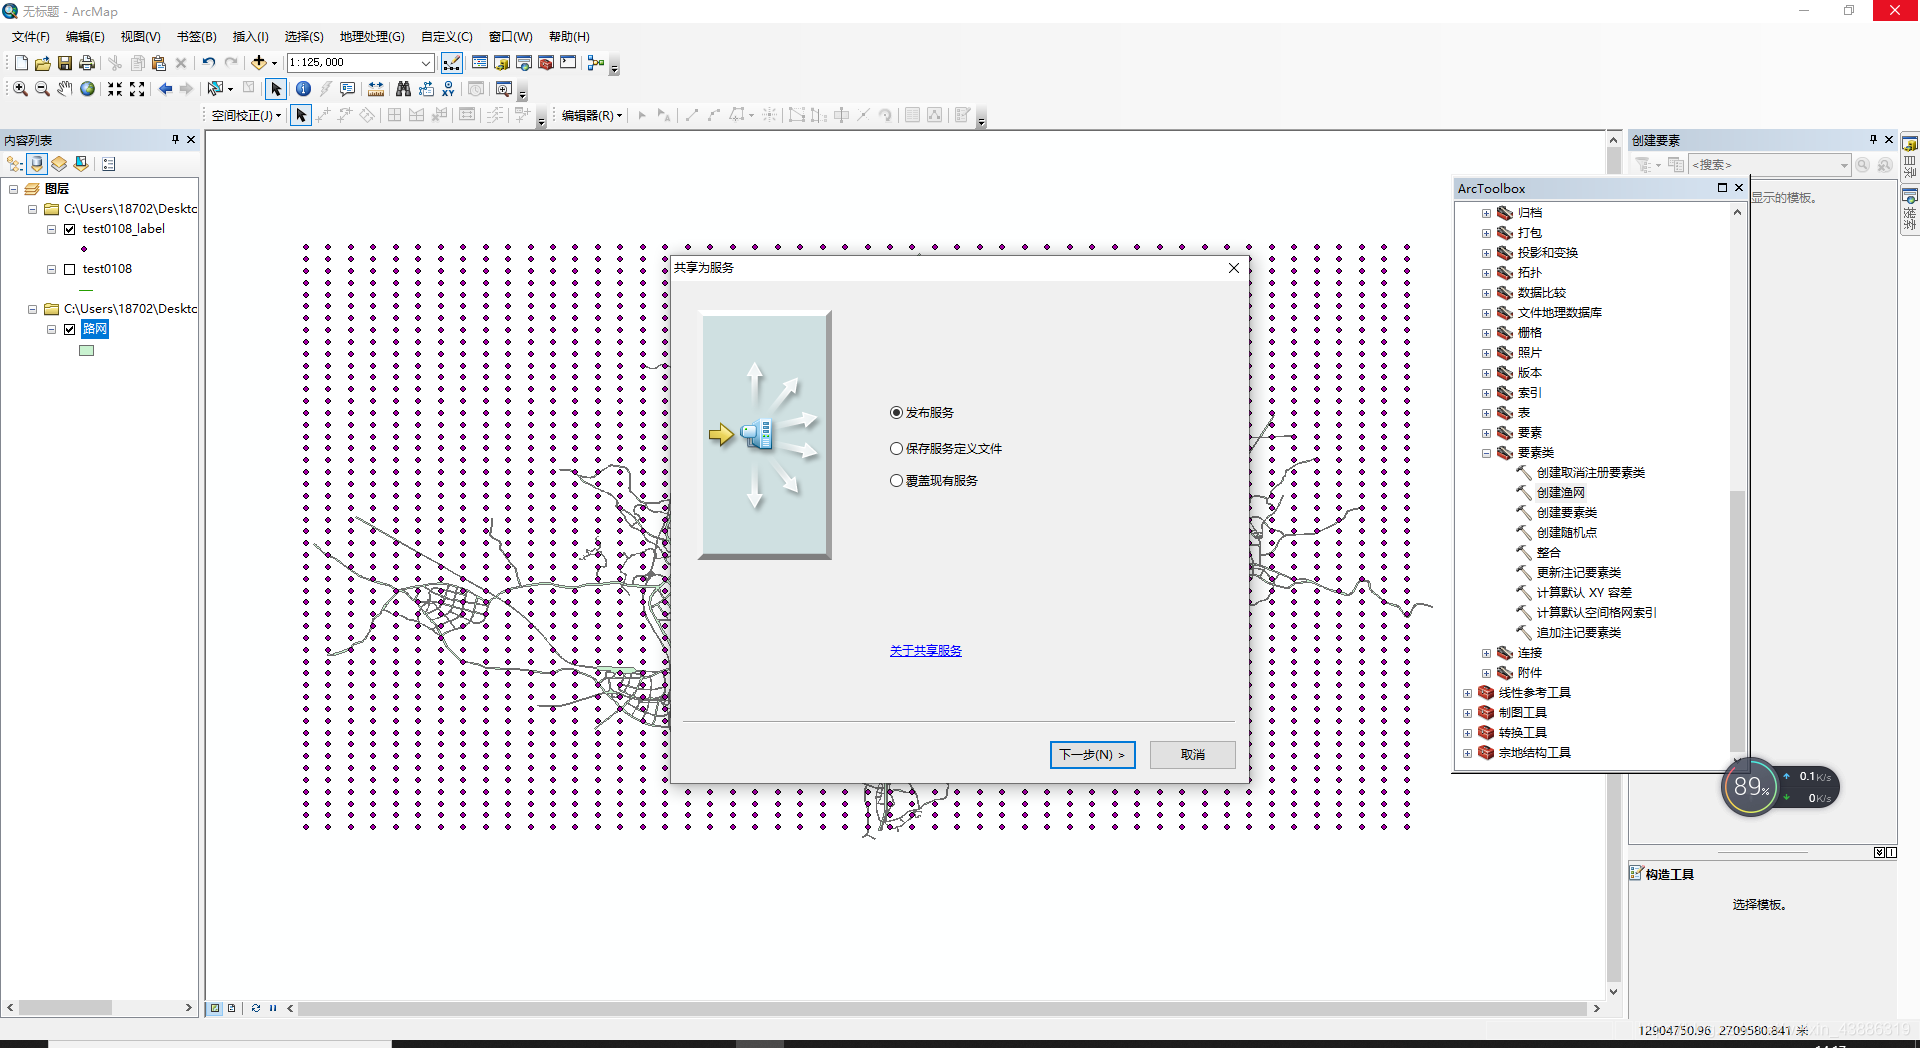Open the 编辑(E) menu
1920x1048 pixels.
coord(85,37)
